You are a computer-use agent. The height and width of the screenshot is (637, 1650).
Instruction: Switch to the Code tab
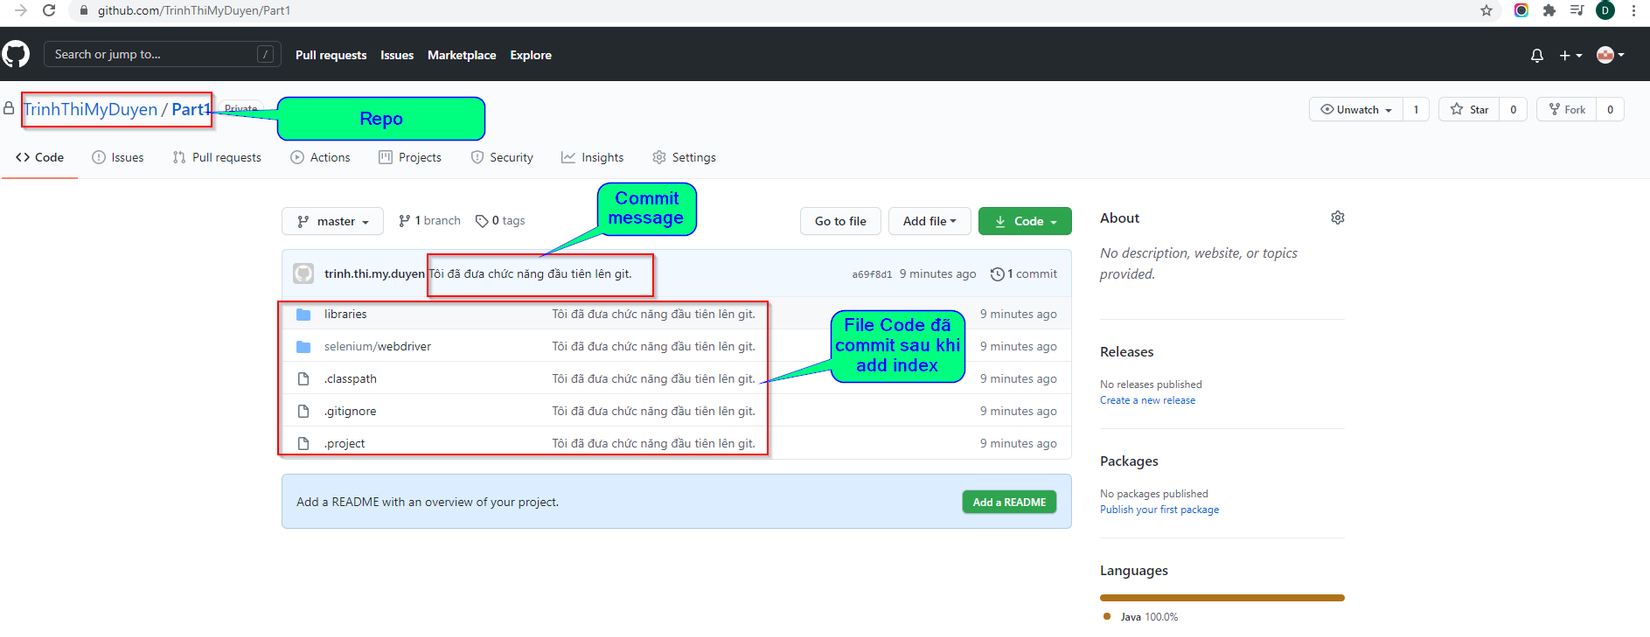pos(40,157)
